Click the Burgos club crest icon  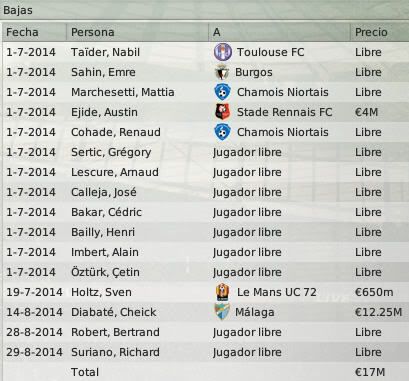[x=221, y=72]
